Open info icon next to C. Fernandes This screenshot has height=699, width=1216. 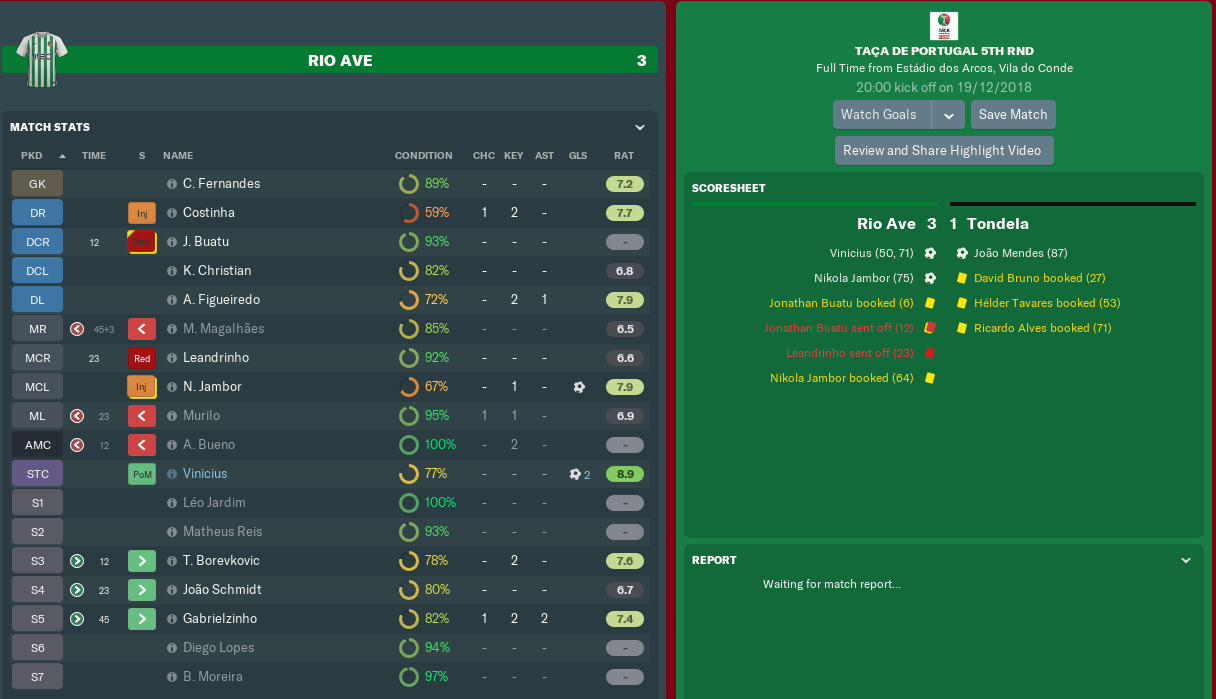pyautogui.click(x=172, y=184)
